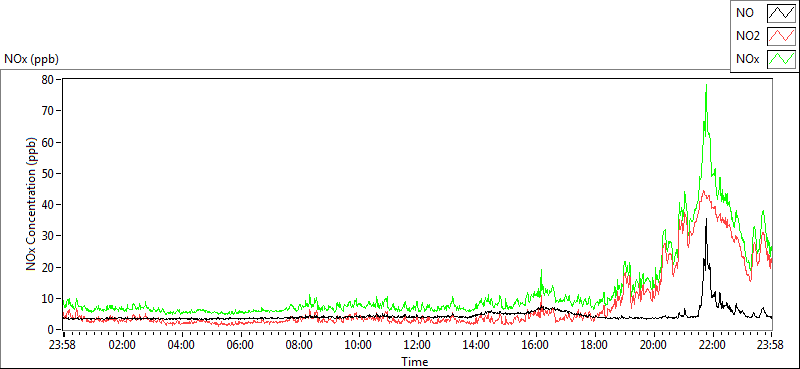Click the x-axis tick label 08:00
This screenshot has height=369, width=800.
(x=299, y=344)
